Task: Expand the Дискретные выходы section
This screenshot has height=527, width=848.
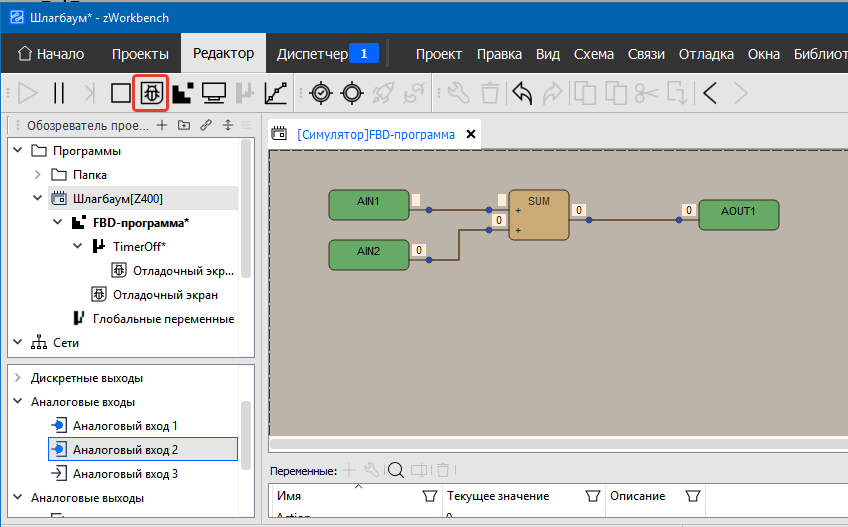Action: click(18, 378)
